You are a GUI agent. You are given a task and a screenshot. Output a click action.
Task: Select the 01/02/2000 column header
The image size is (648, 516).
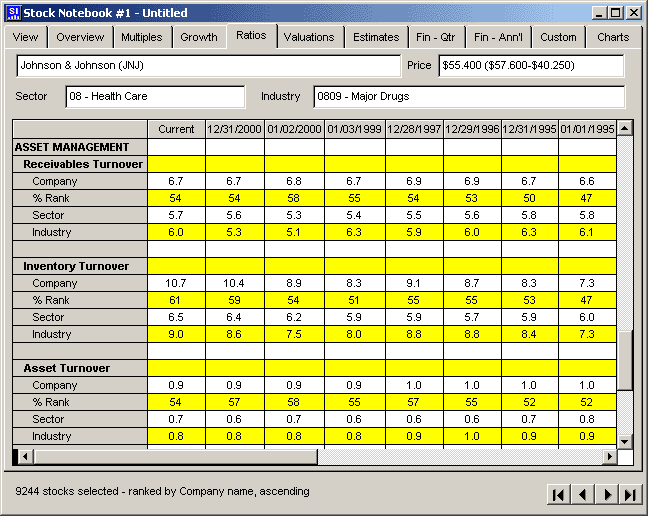click(x=294, y=129)
